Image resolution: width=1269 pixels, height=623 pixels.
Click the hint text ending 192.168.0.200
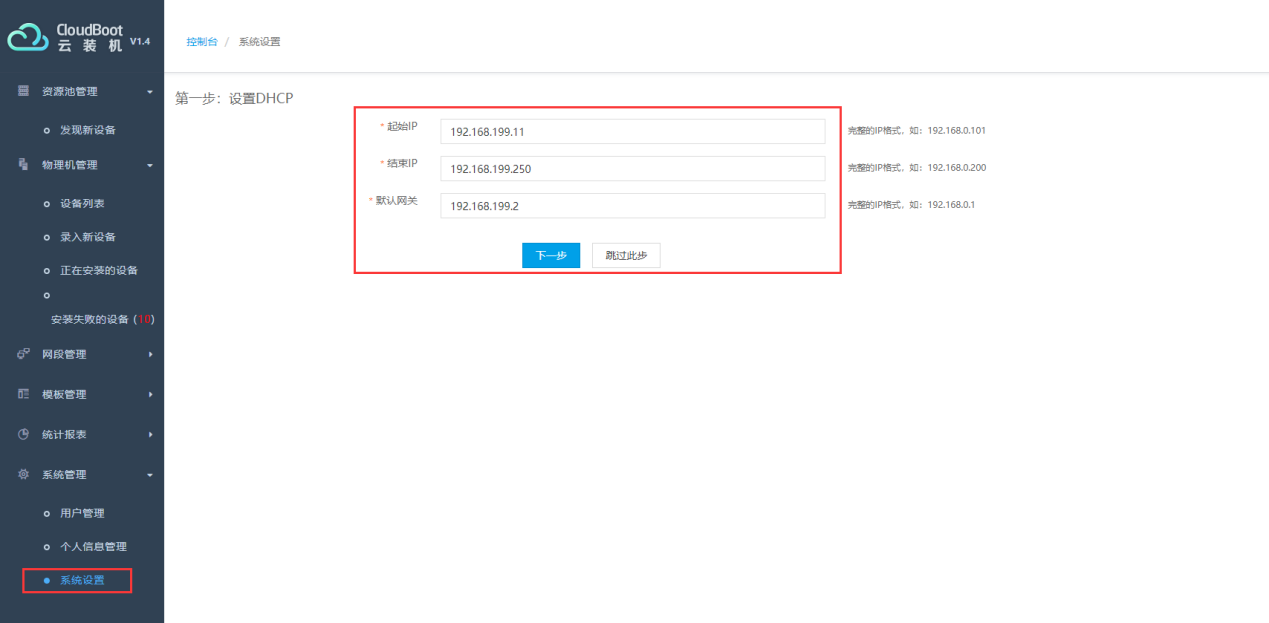(917, 168)
